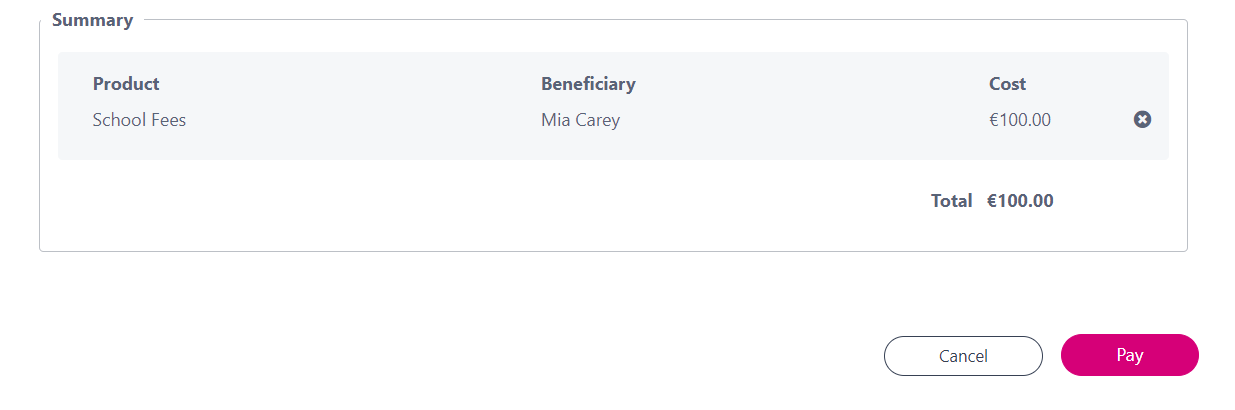Click the bold Total label
1235x410 pixels.
[x=951, y=201]
